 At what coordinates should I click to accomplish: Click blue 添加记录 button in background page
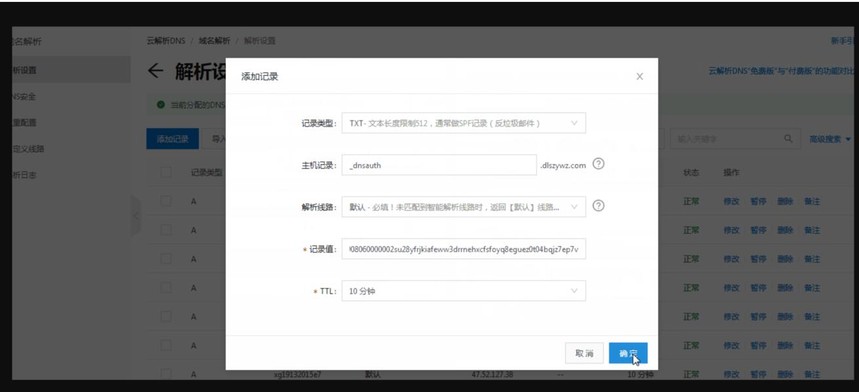pyautogui.click(x=173, y=139)
